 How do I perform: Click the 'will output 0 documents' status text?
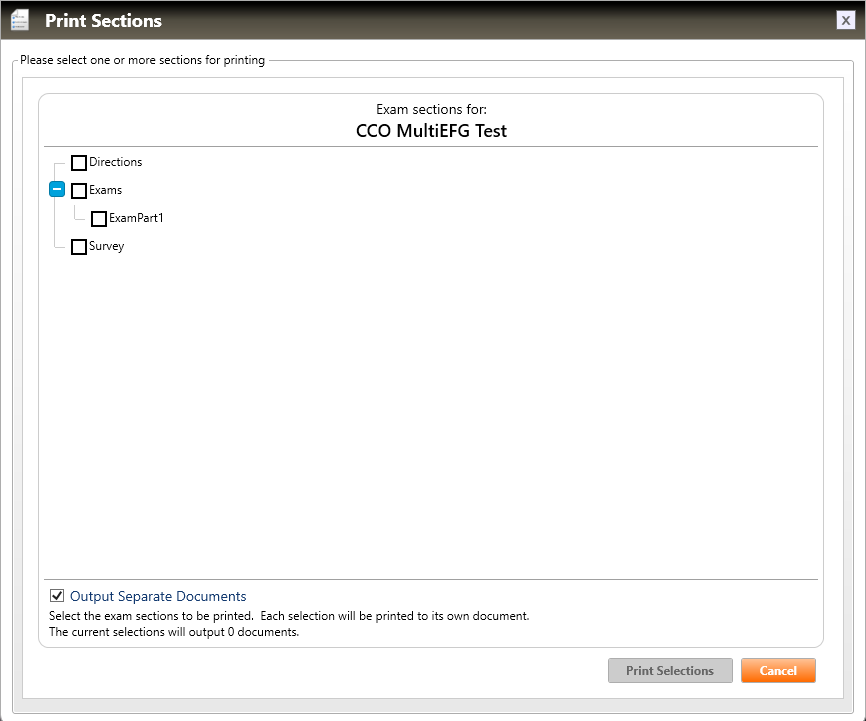tap(174, 632)
